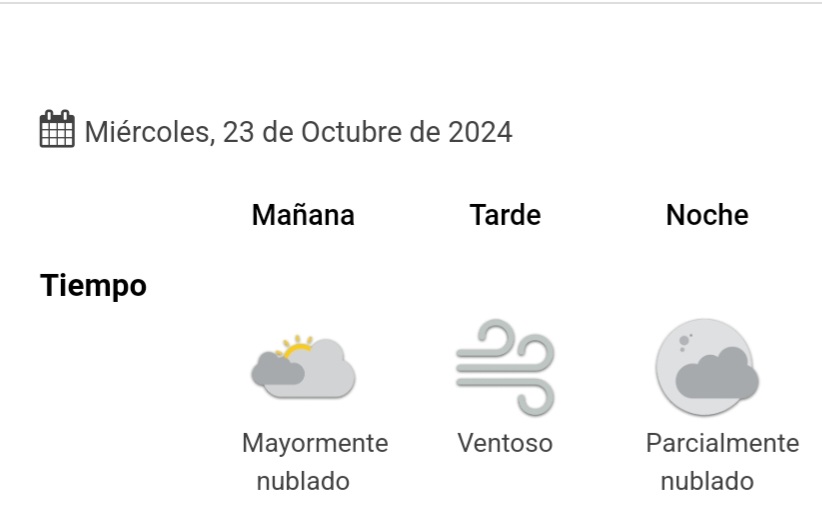Click the mostly cloudy morning weather icon
The height and width of the screenshot is (531, 822).
(x=304, y=367)
